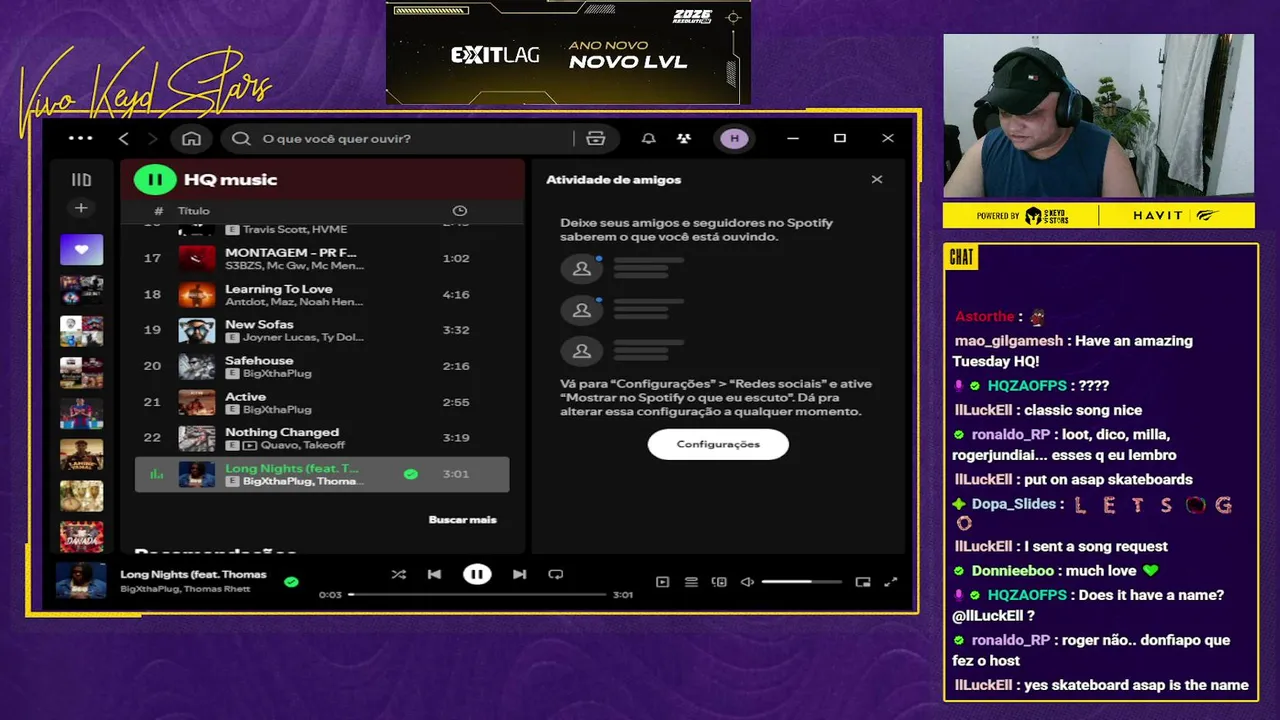Click the Long Nights playing row title

[x=292, y=468]
